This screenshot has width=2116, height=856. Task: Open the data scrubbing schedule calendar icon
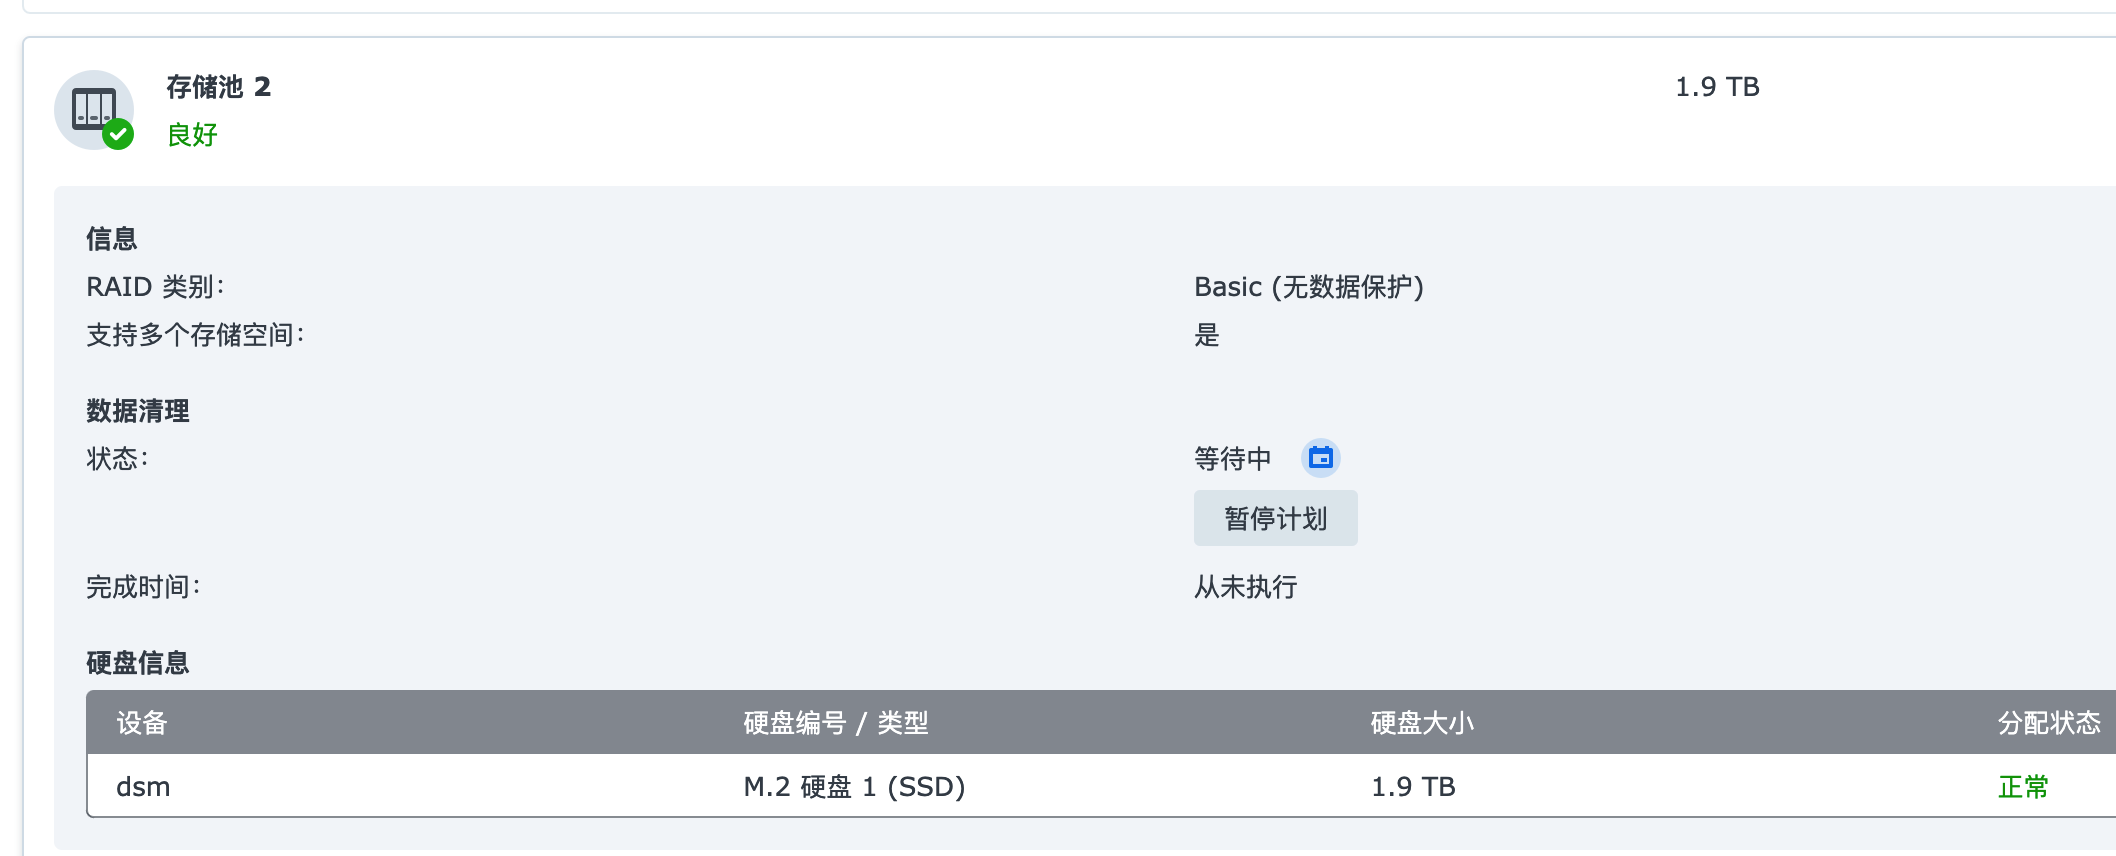[x=1320, y=458]
